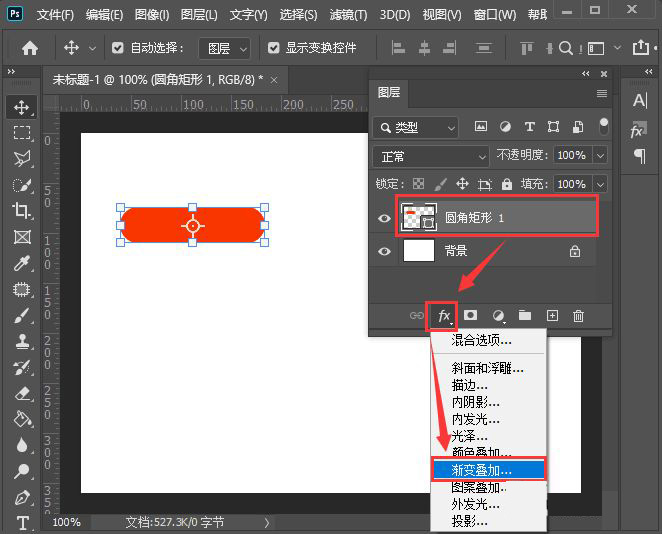
Task: Open the Fill slider dropdown arrow
Action: (600, 184)
